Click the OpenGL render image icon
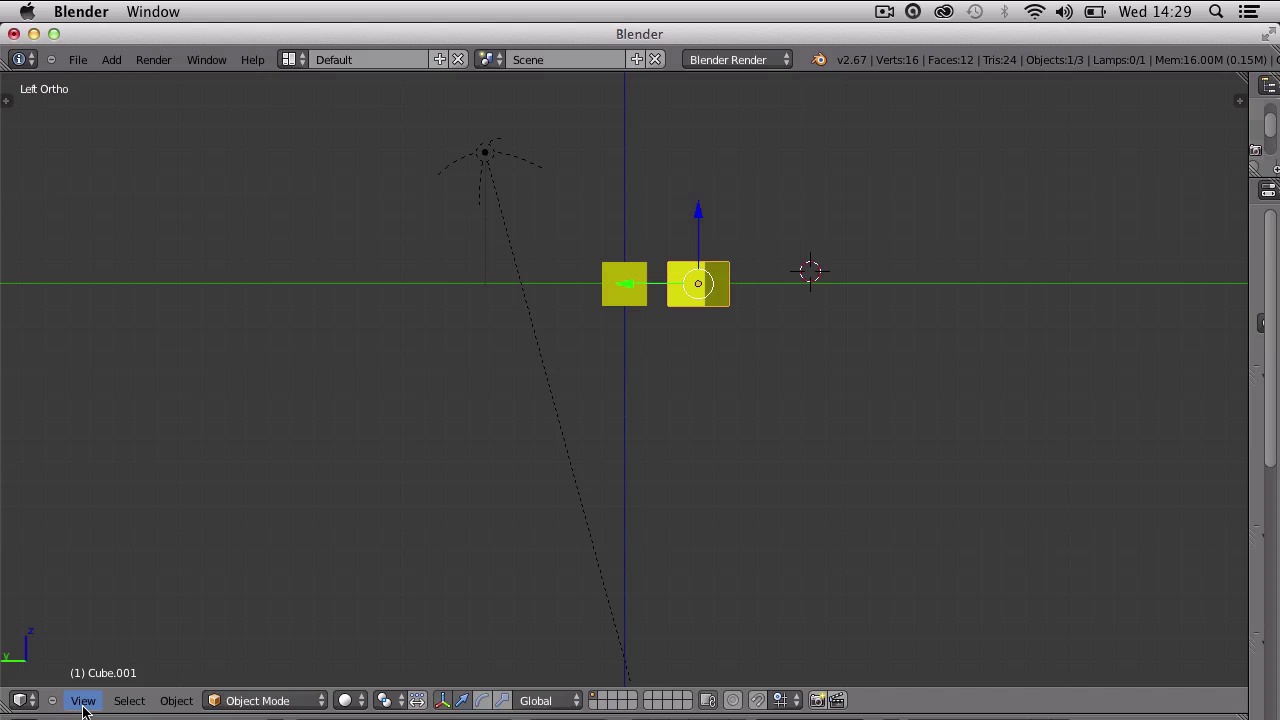 (817, 701)
